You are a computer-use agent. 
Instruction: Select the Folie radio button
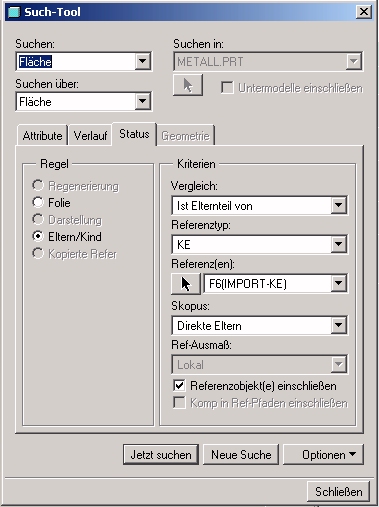coord(38,202)
